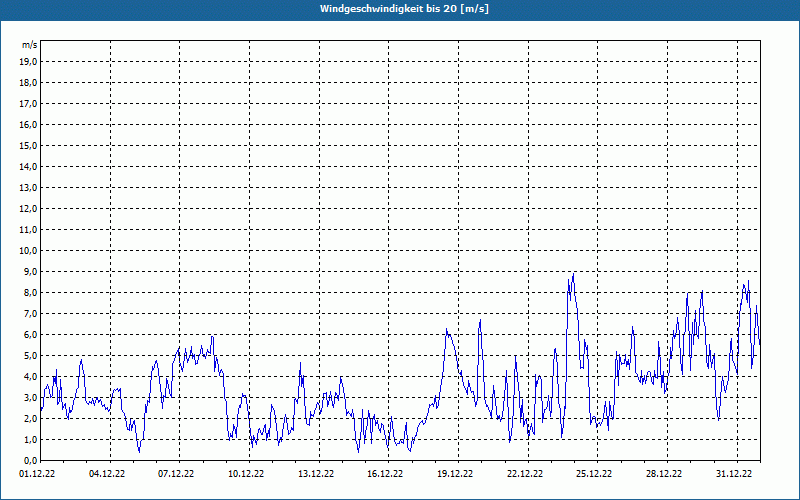
Task: Select the 17,0 y-axis label
Action: pyautogui.click(x=28, y=104)
